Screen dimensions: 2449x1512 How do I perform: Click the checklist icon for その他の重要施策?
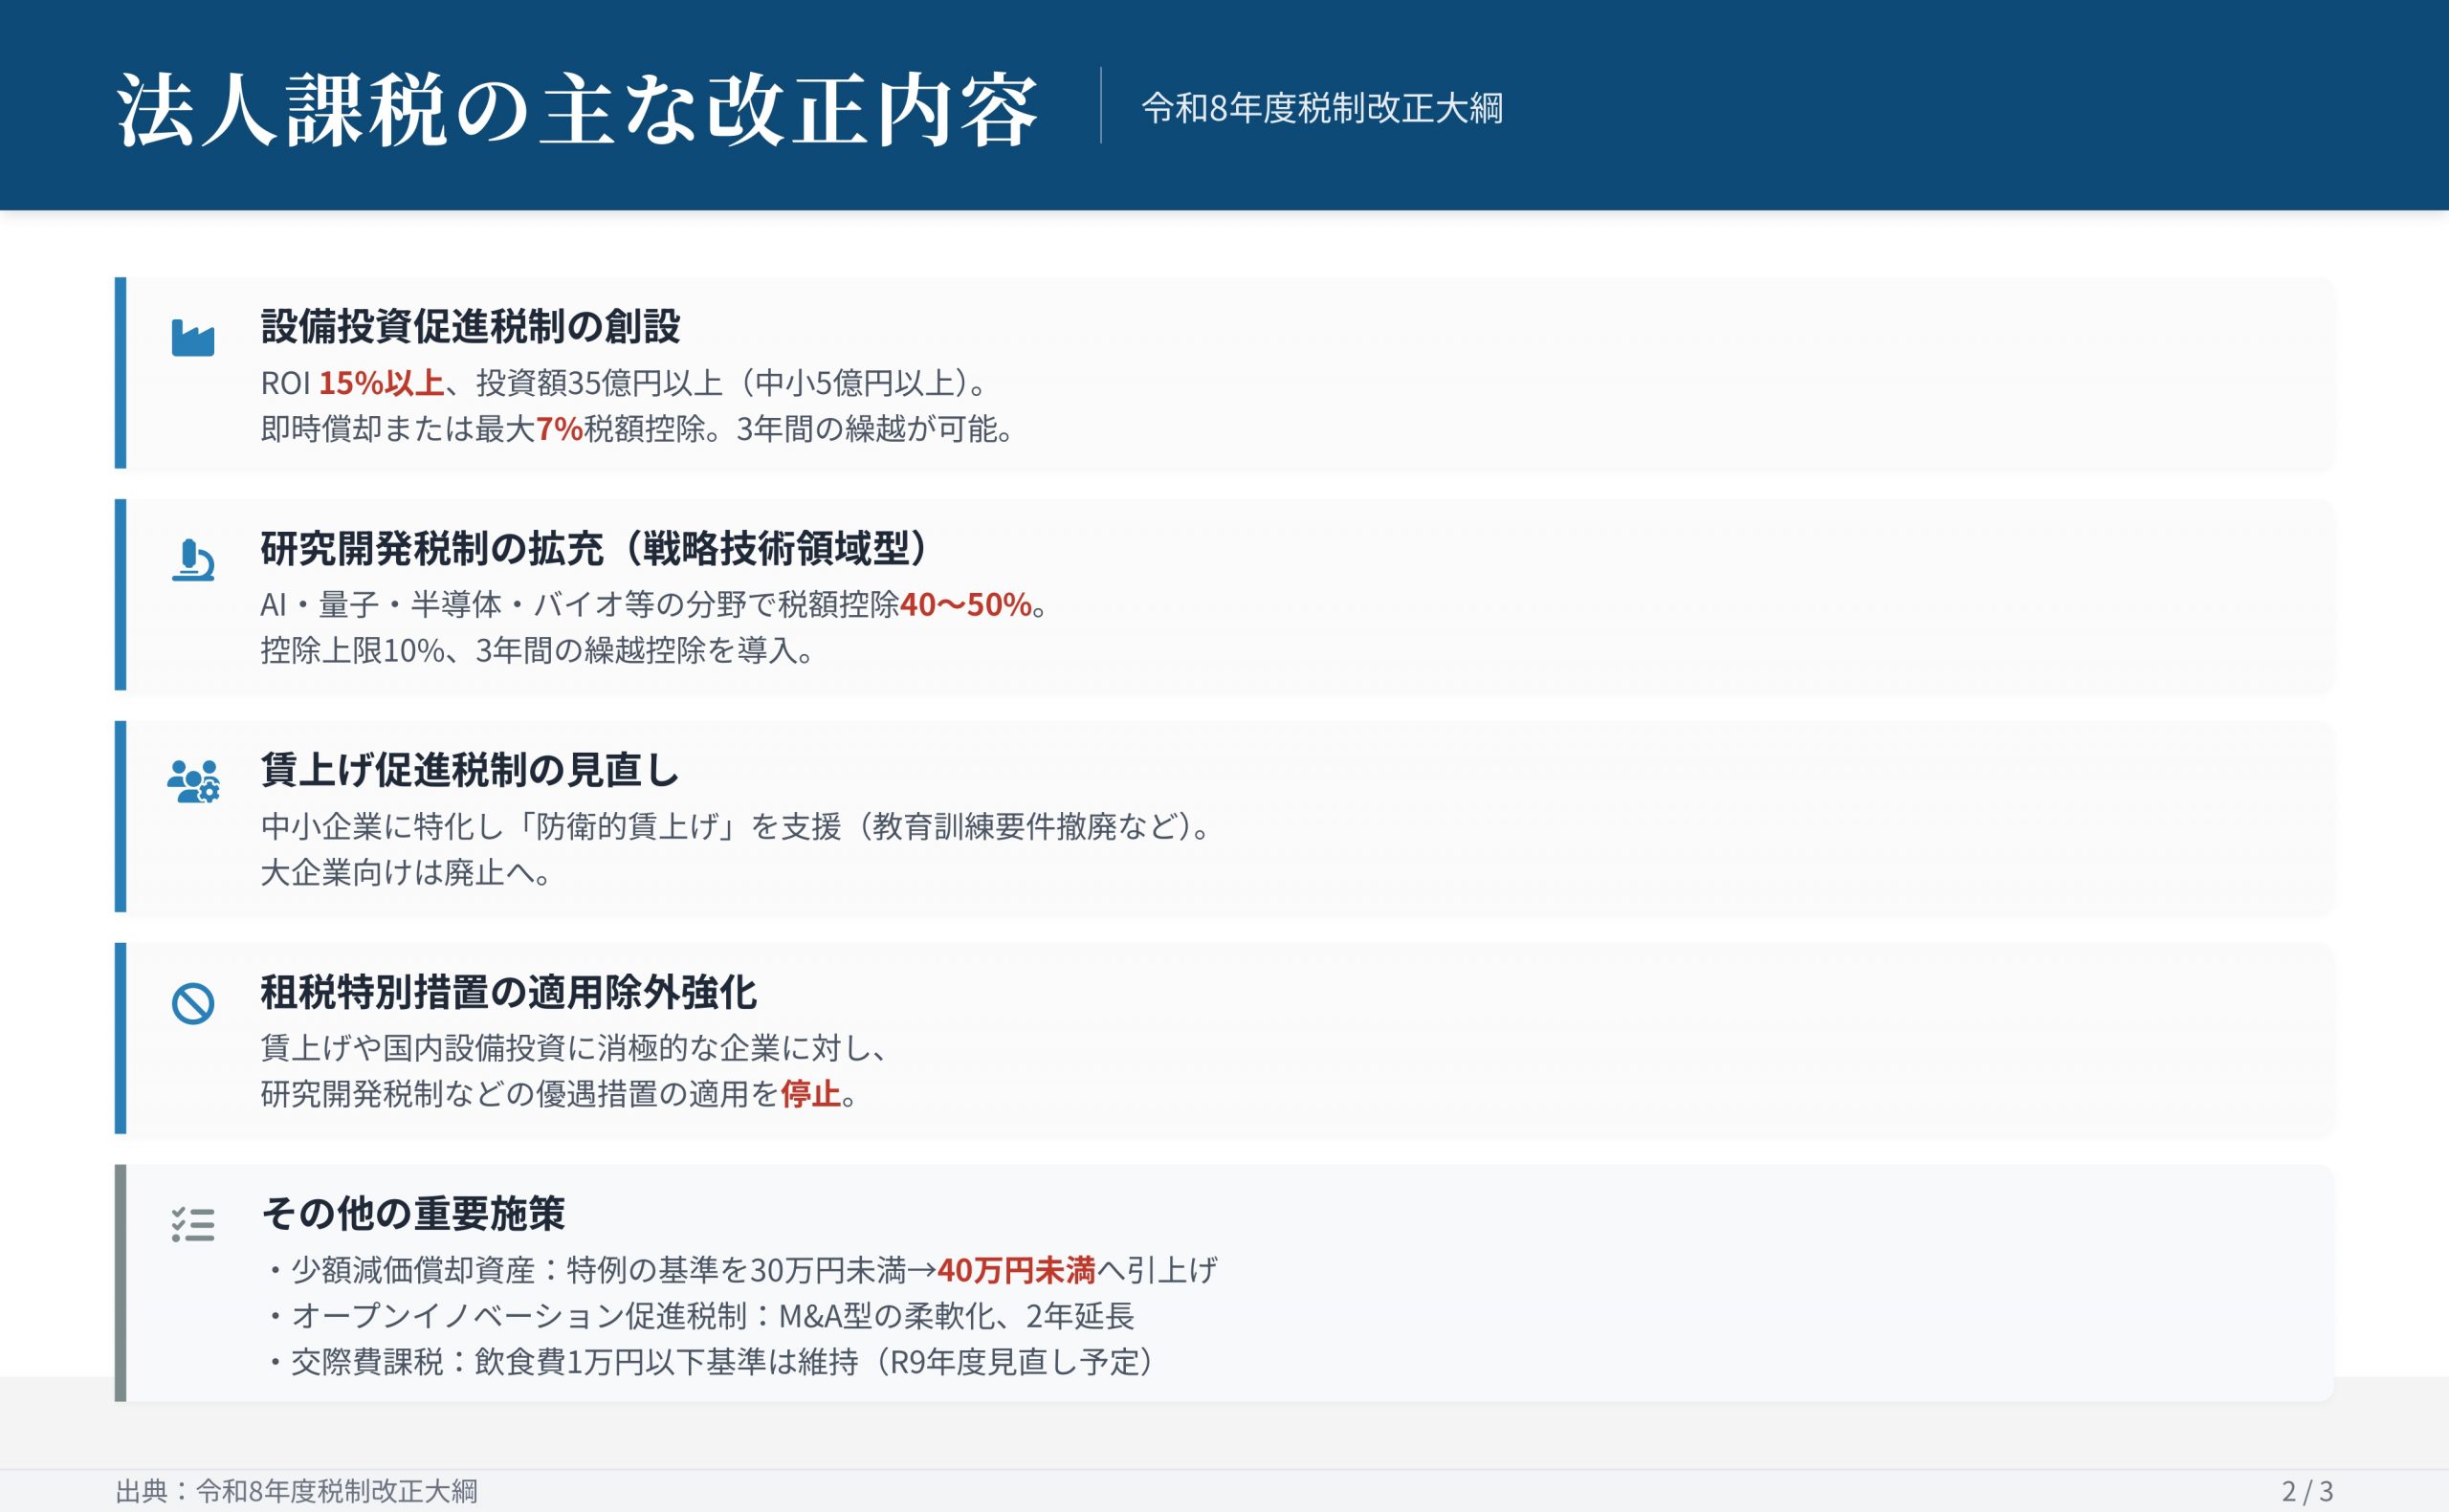193,1224
